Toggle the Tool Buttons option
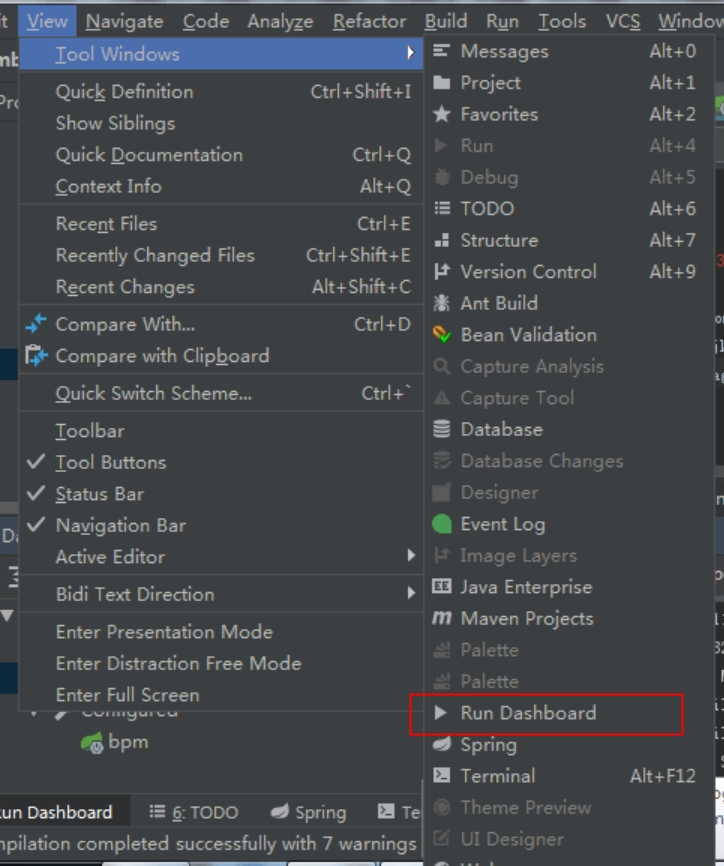 click(110, 462)
